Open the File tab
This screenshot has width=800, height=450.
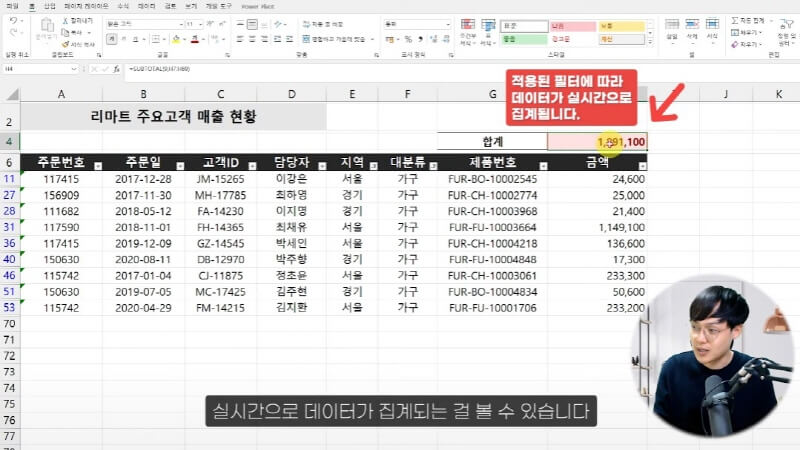pos(12,6)
